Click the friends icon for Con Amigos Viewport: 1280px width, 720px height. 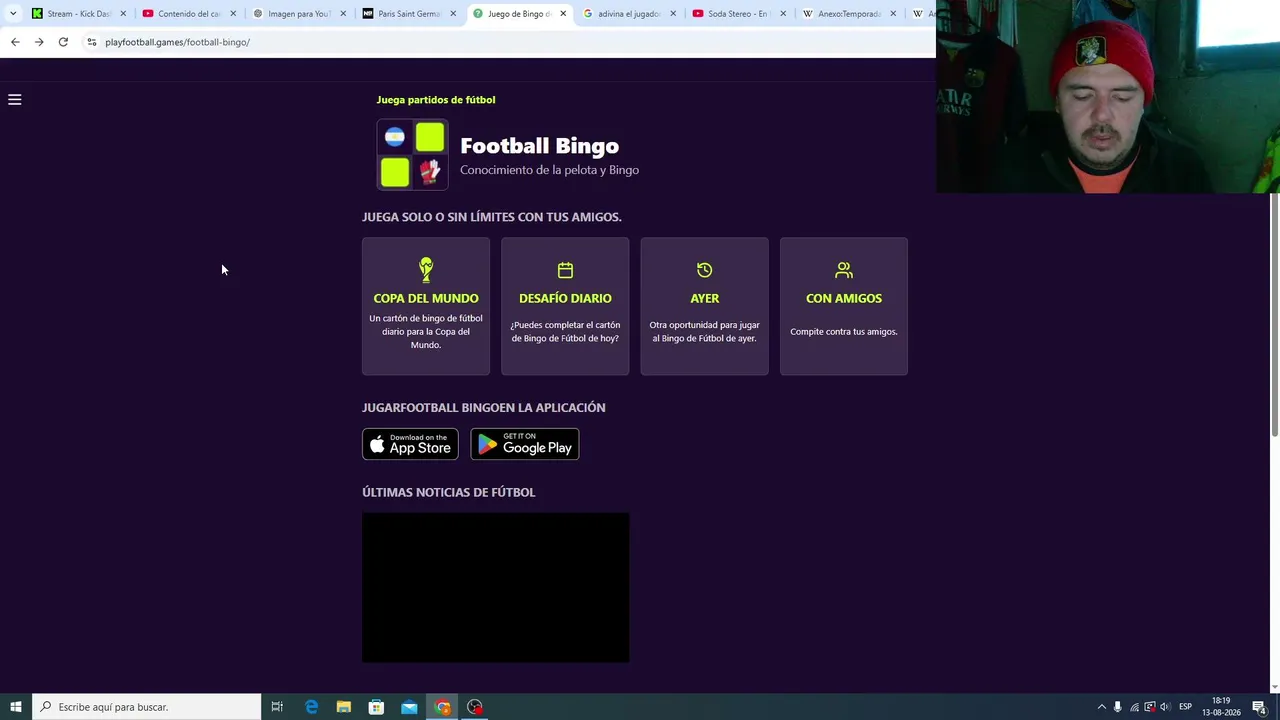tap(844, 270)
